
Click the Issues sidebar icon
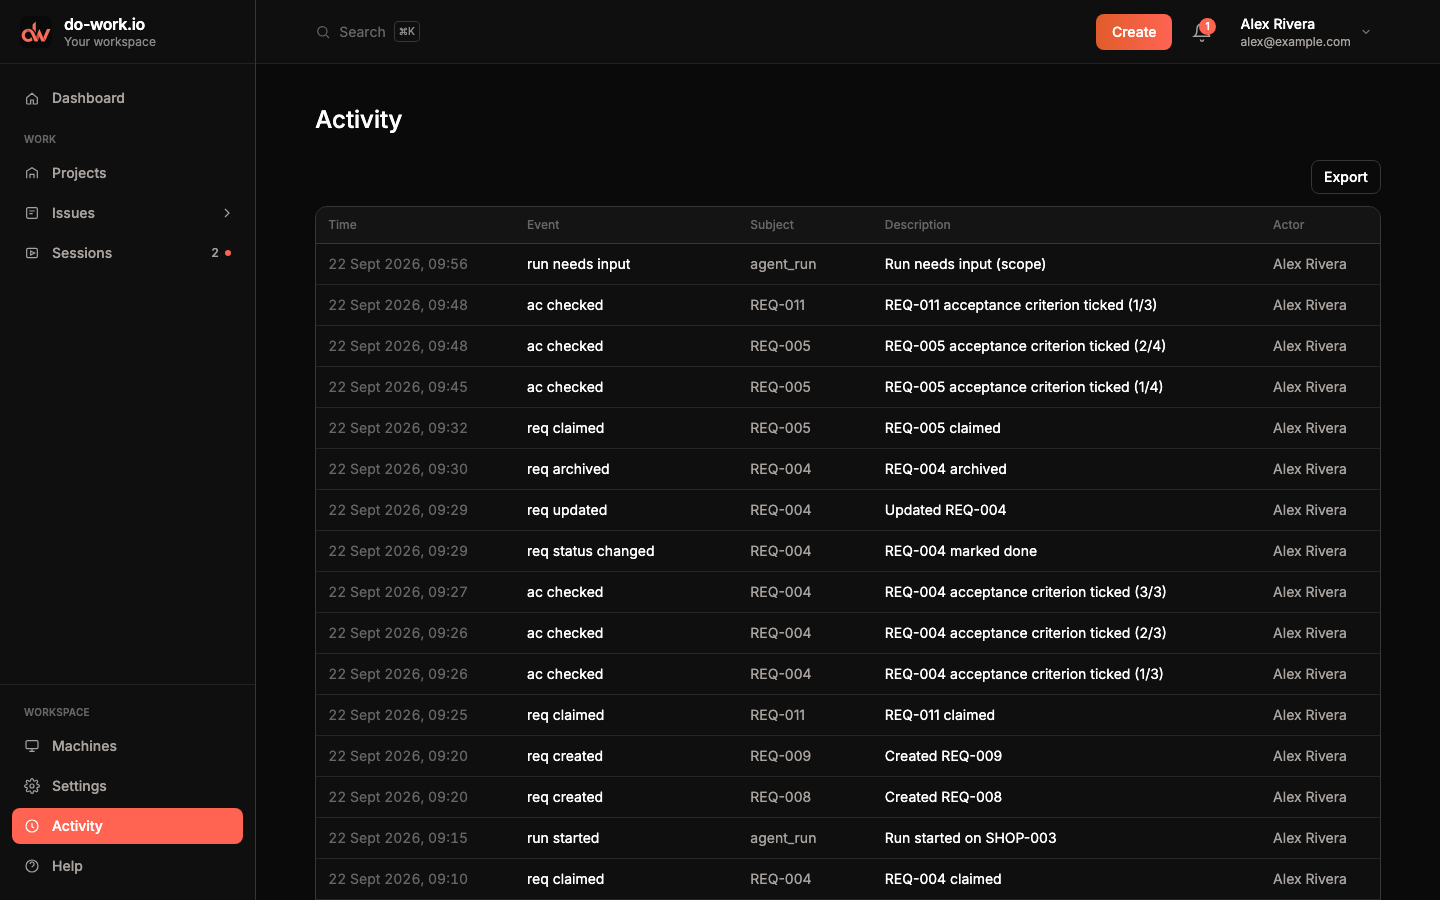[x=32, y=213]
